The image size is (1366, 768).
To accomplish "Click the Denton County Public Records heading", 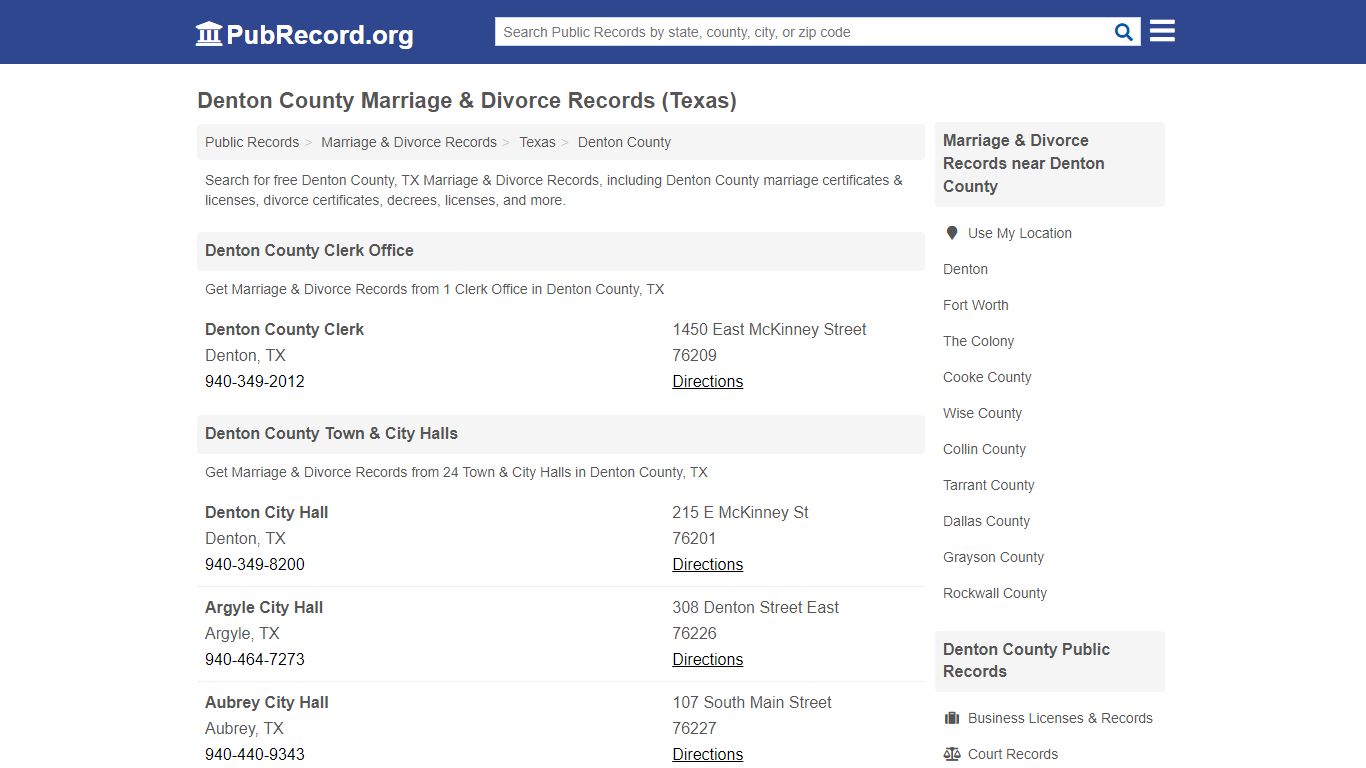I will click(x=1026, y=660).
